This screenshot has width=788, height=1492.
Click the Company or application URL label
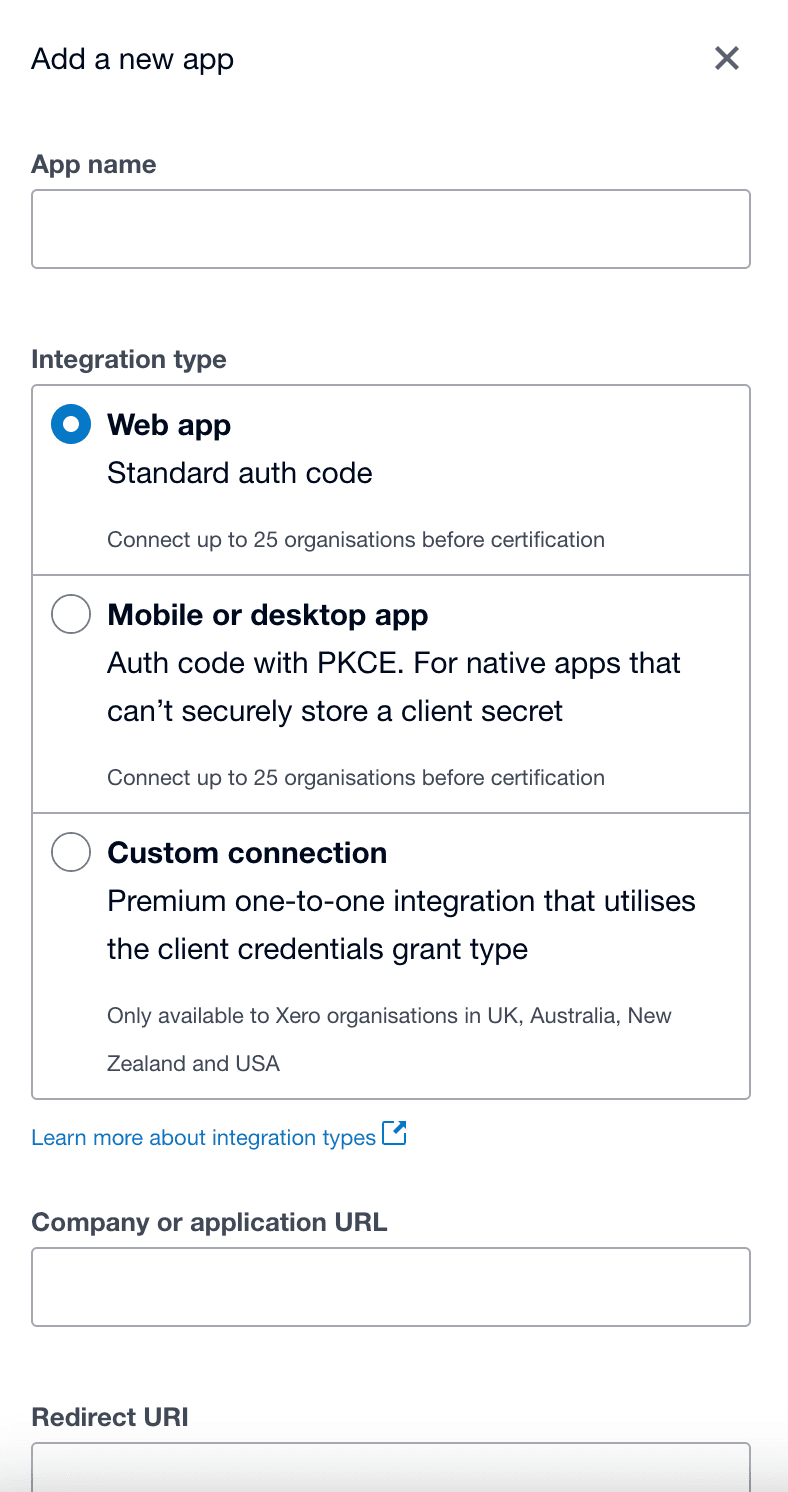coord(209,1222)
